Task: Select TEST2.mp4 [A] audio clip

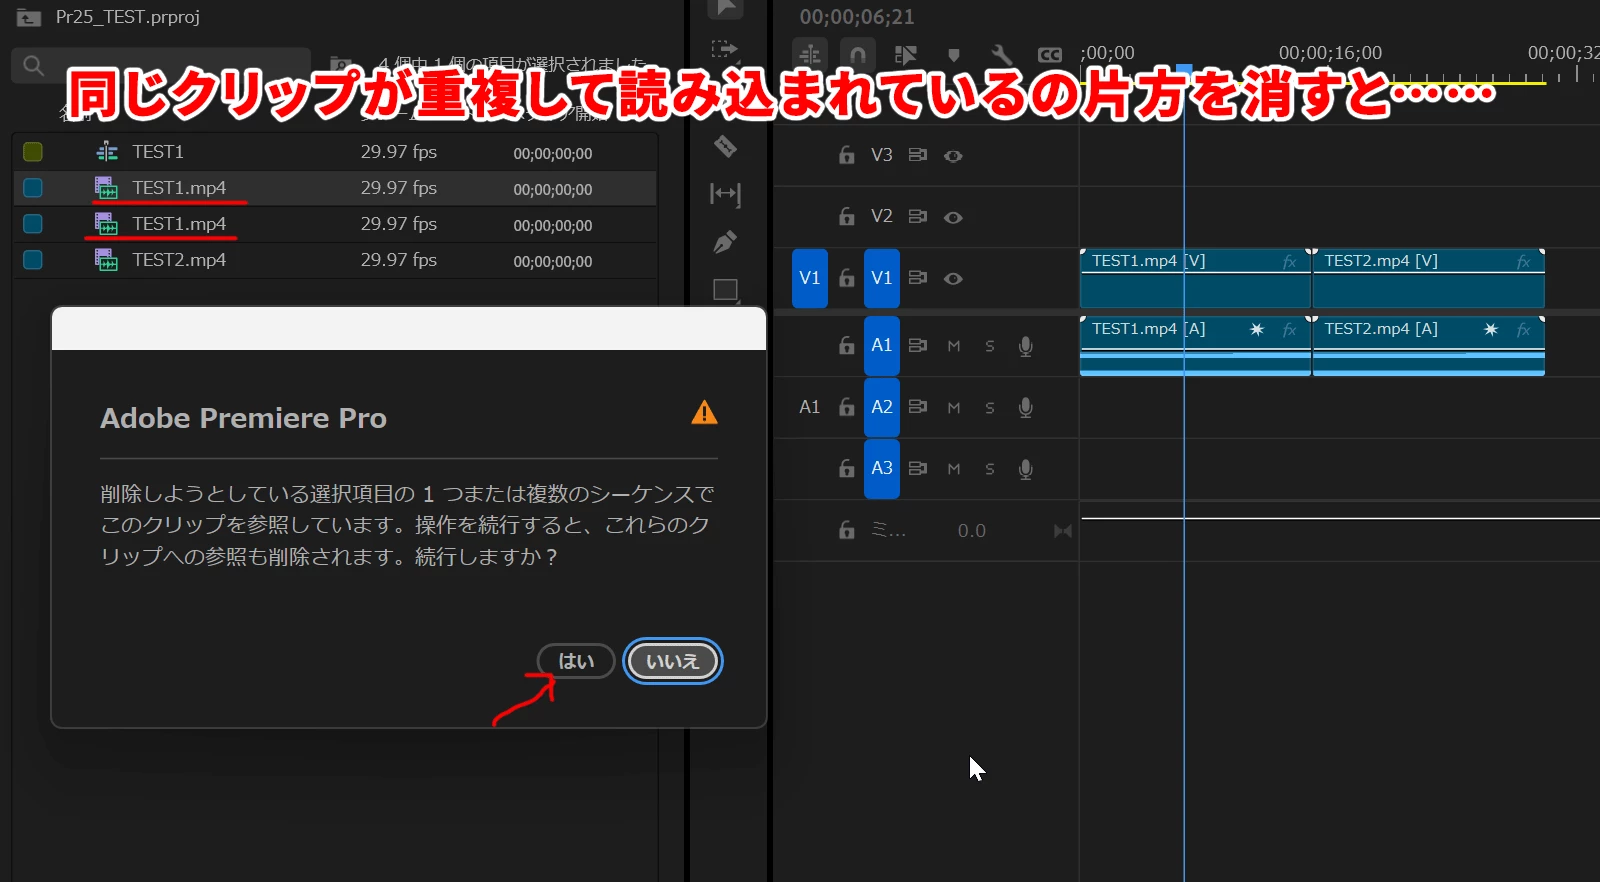Action: click(1429, 346)
